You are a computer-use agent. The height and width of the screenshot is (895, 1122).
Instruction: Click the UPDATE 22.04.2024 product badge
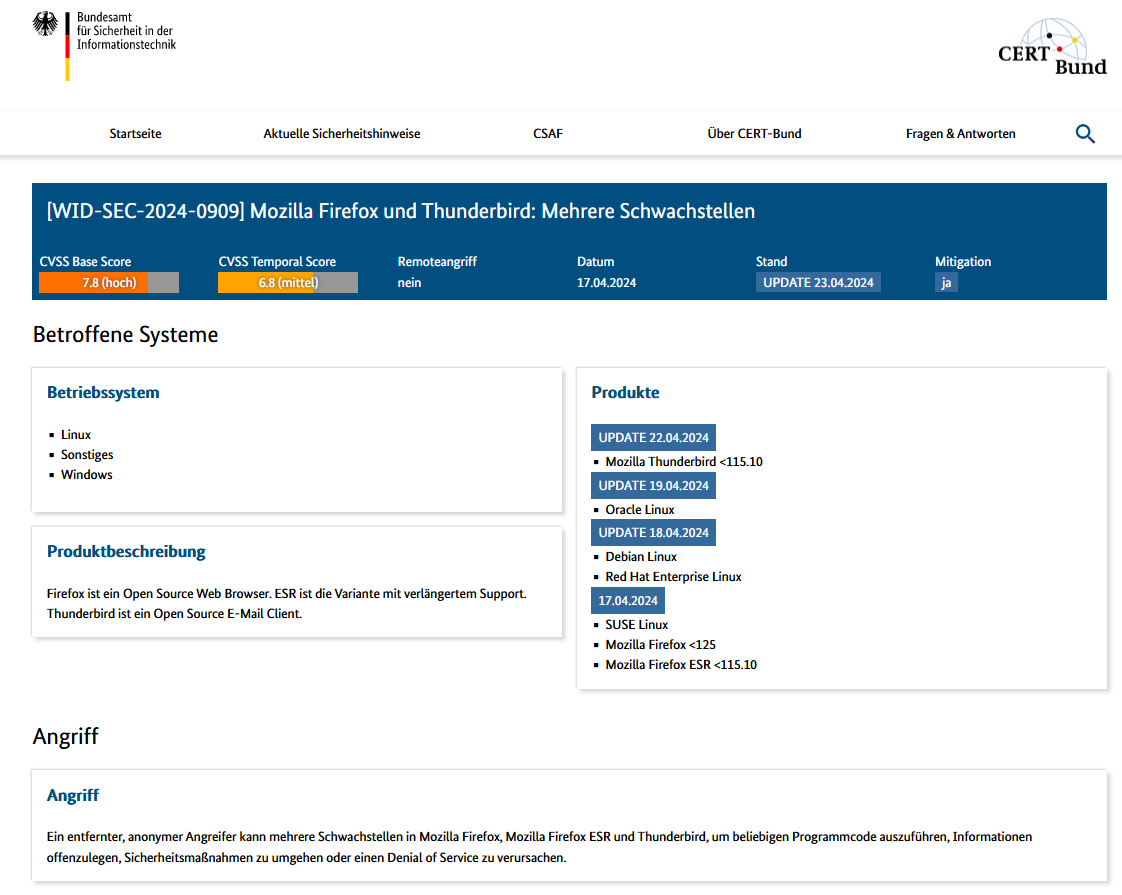[653, 438]
